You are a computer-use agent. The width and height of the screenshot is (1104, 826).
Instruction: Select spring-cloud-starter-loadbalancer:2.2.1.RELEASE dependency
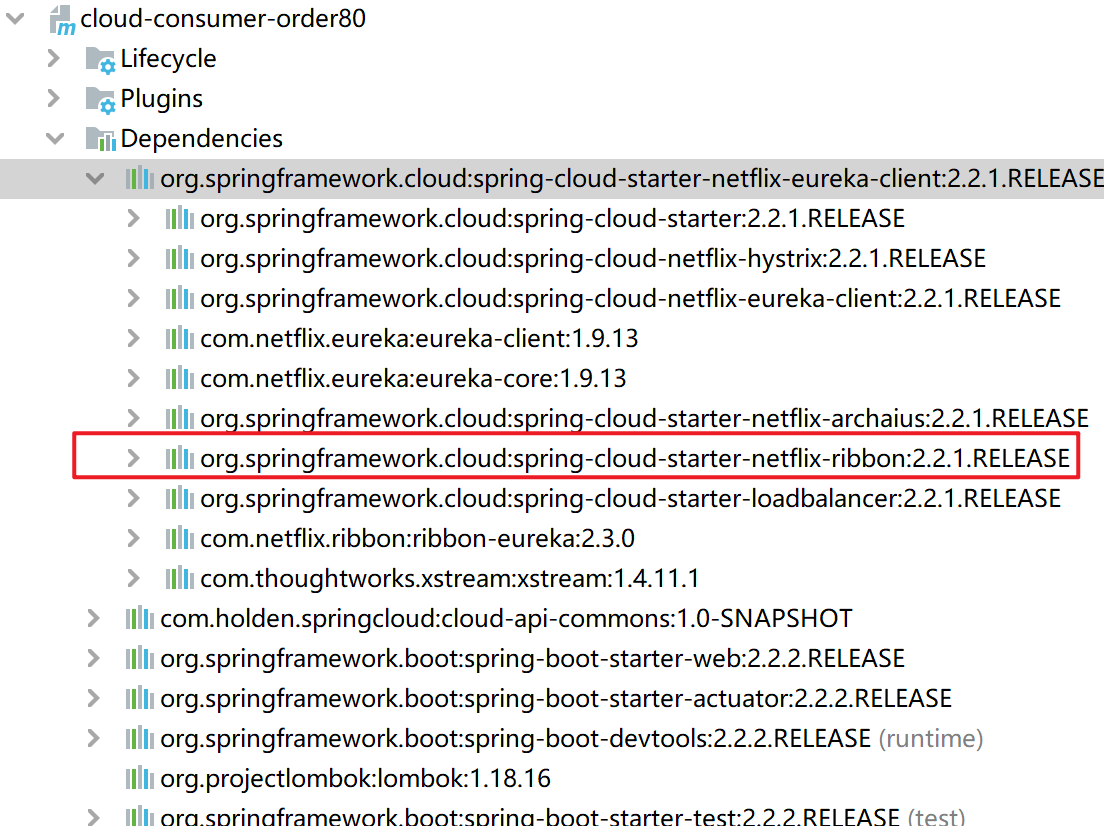[x=630, y=499]
